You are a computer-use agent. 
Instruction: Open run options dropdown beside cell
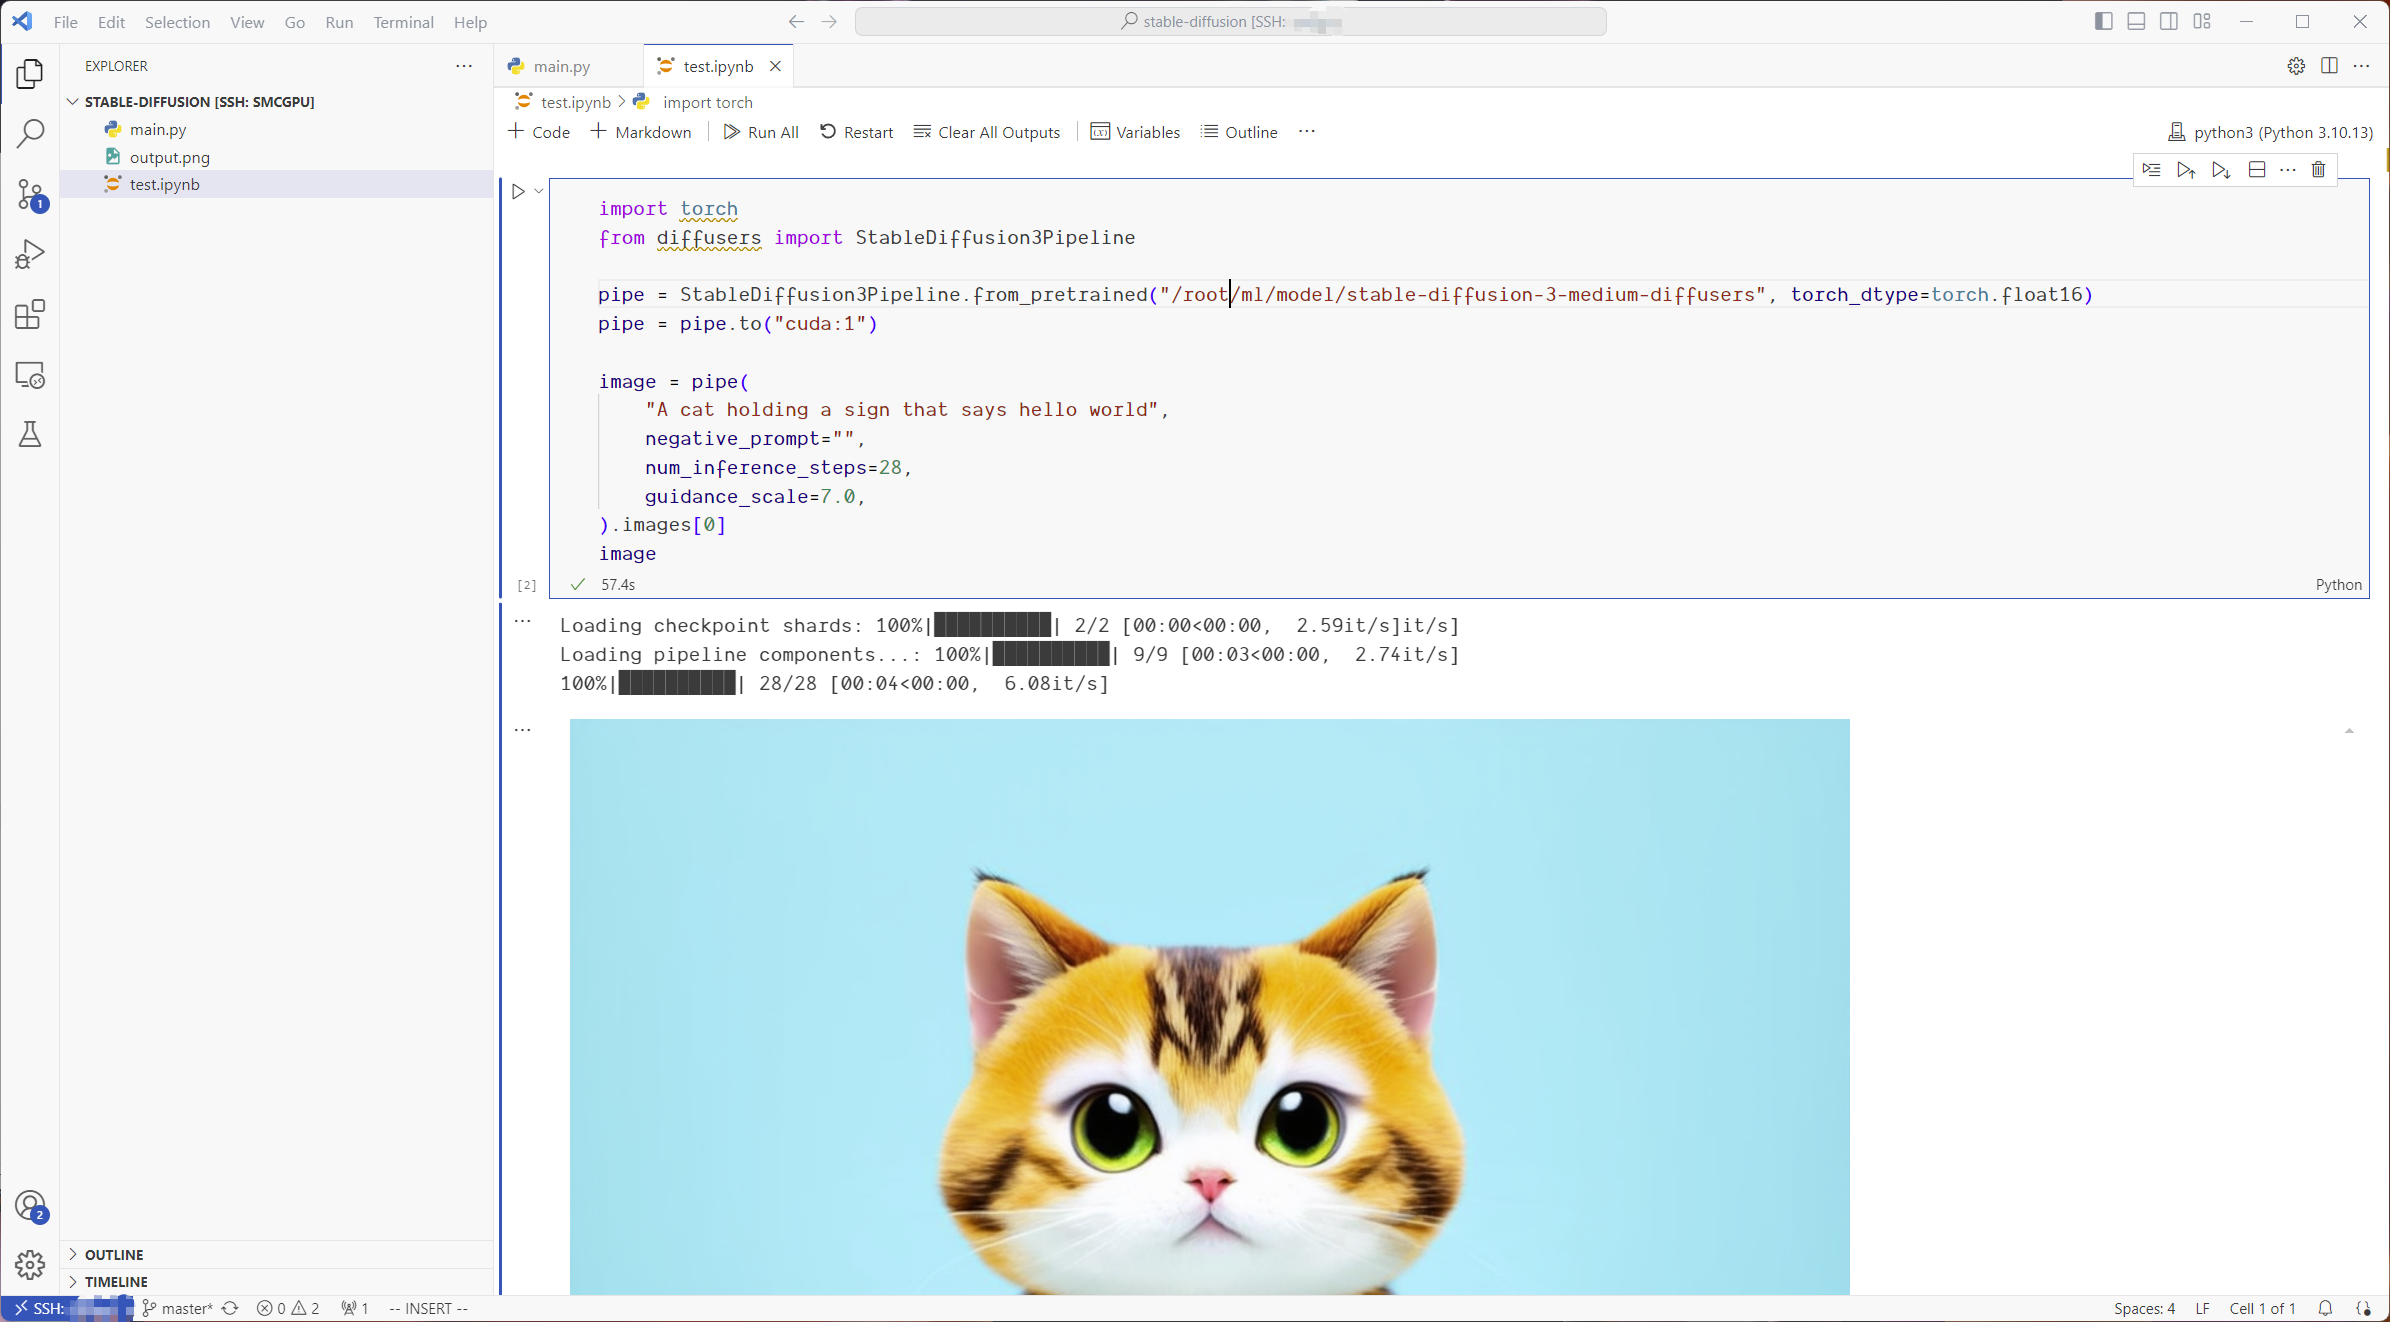539,191
